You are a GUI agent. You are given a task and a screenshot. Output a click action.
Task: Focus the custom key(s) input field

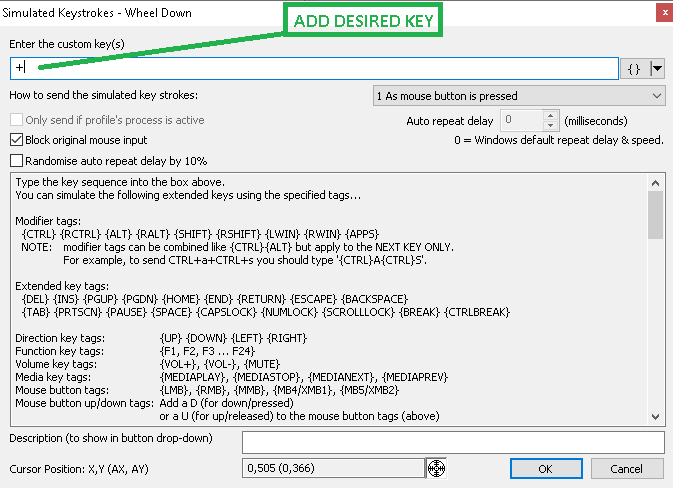click(314, 68)
